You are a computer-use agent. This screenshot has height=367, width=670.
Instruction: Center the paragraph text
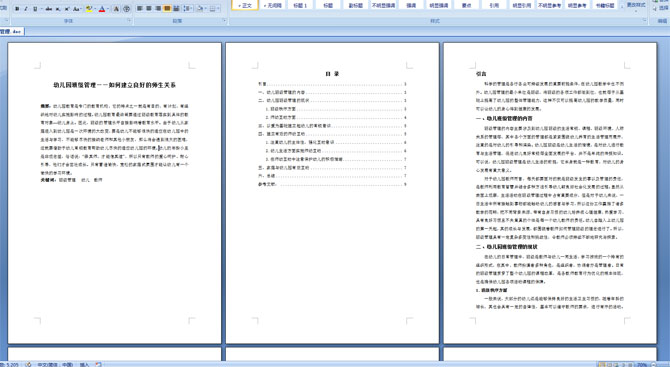click(x=149, y=9)
